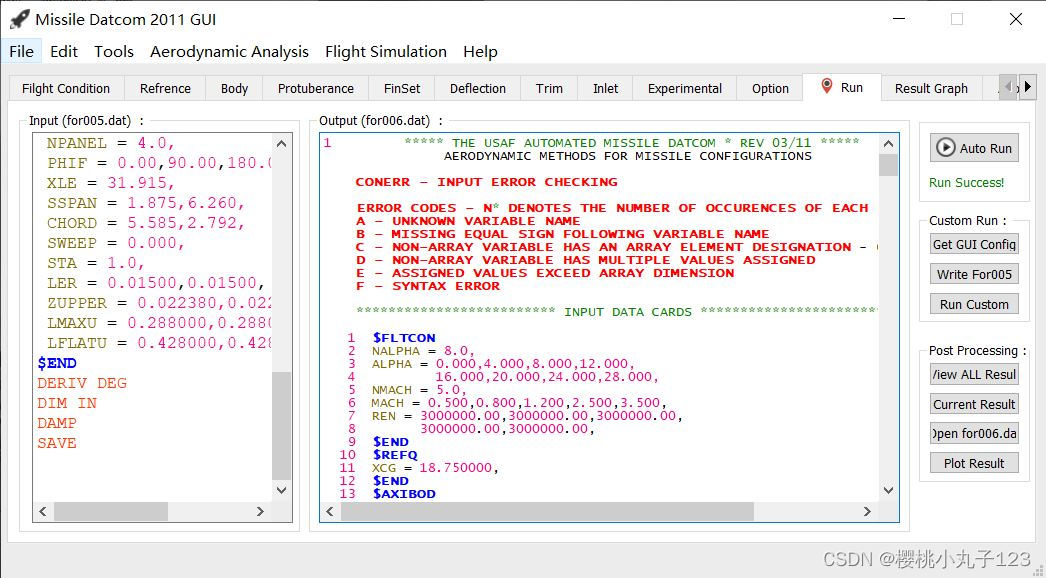Screen dimensions: 1046x578
Task: Click the Current Result button
Action: pyautogui.click(x=974, y=404)
